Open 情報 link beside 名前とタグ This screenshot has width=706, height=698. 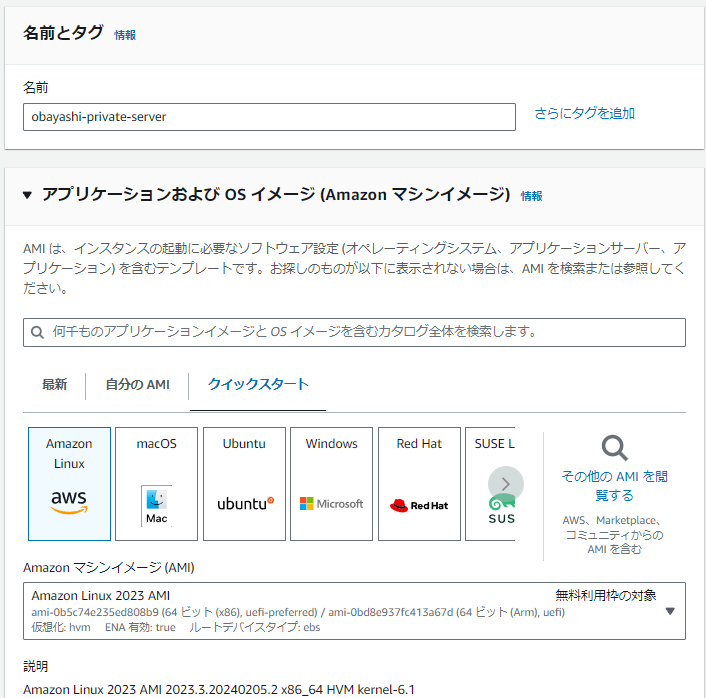click(x=125, y=35)
